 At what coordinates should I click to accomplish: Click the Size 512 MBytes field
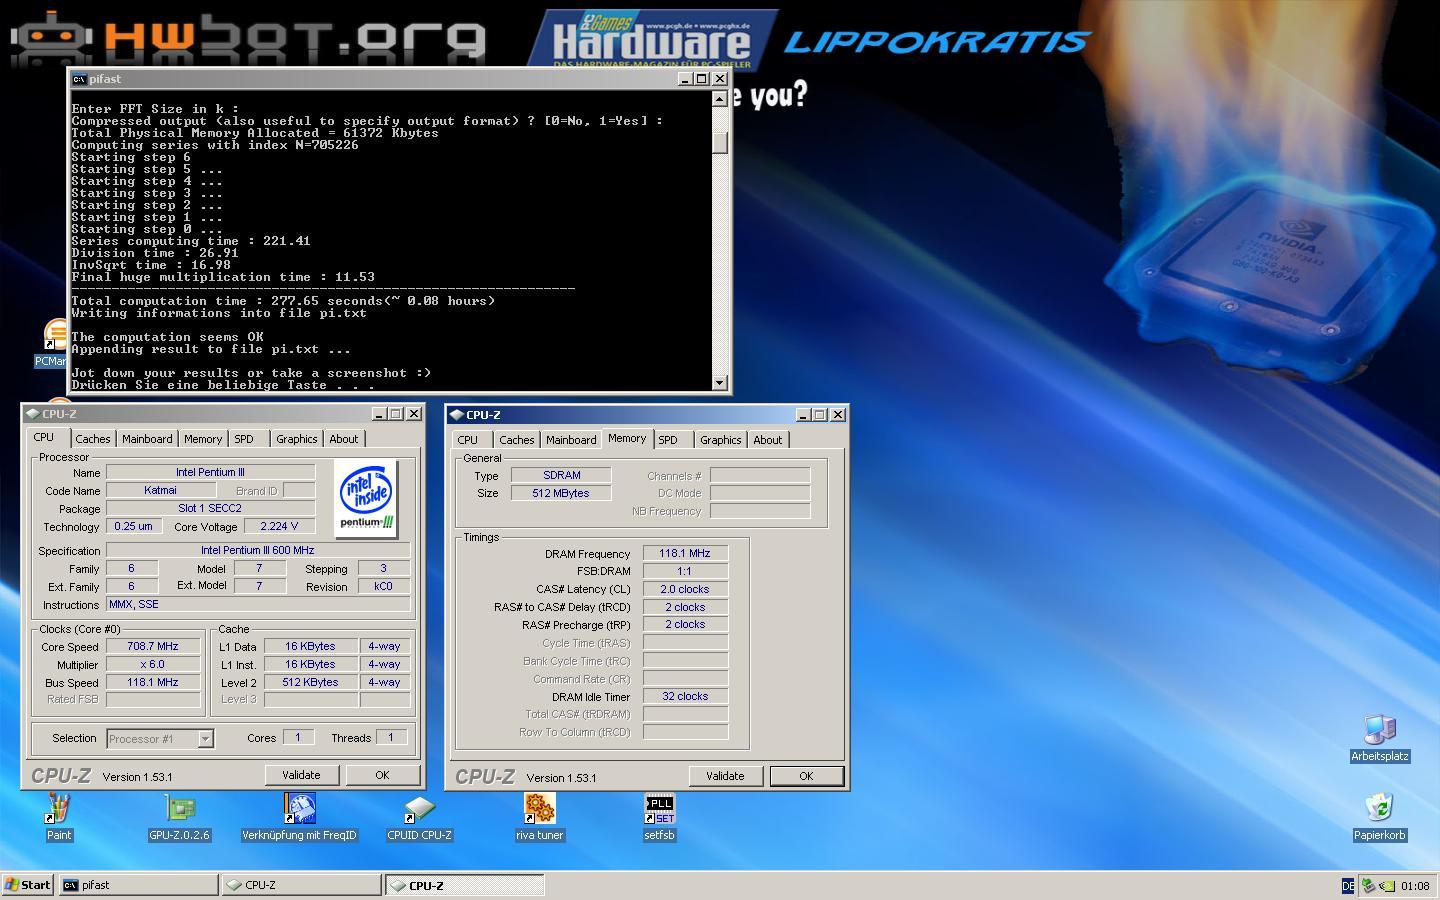point(561,494)
